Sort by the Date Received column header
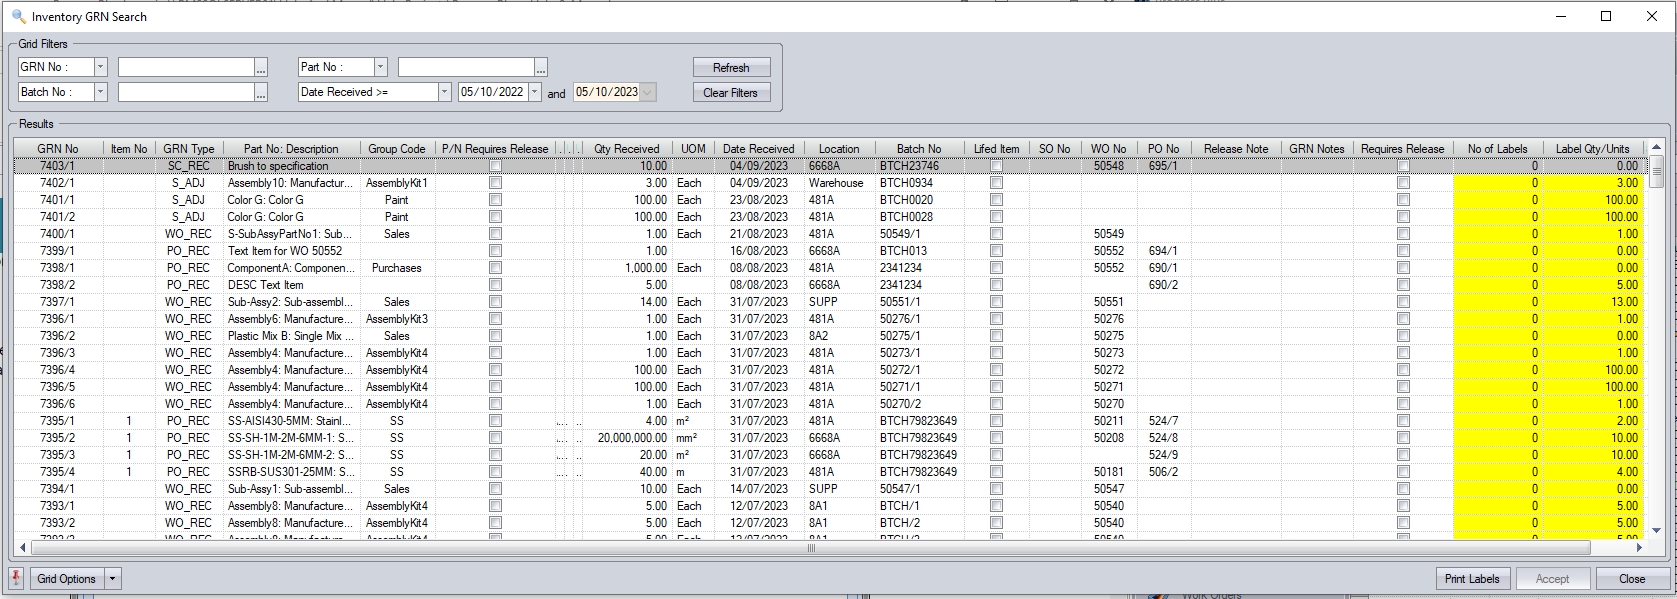Screen dimensions: 1677x599 pyautogui.click(x=758, y=149)
